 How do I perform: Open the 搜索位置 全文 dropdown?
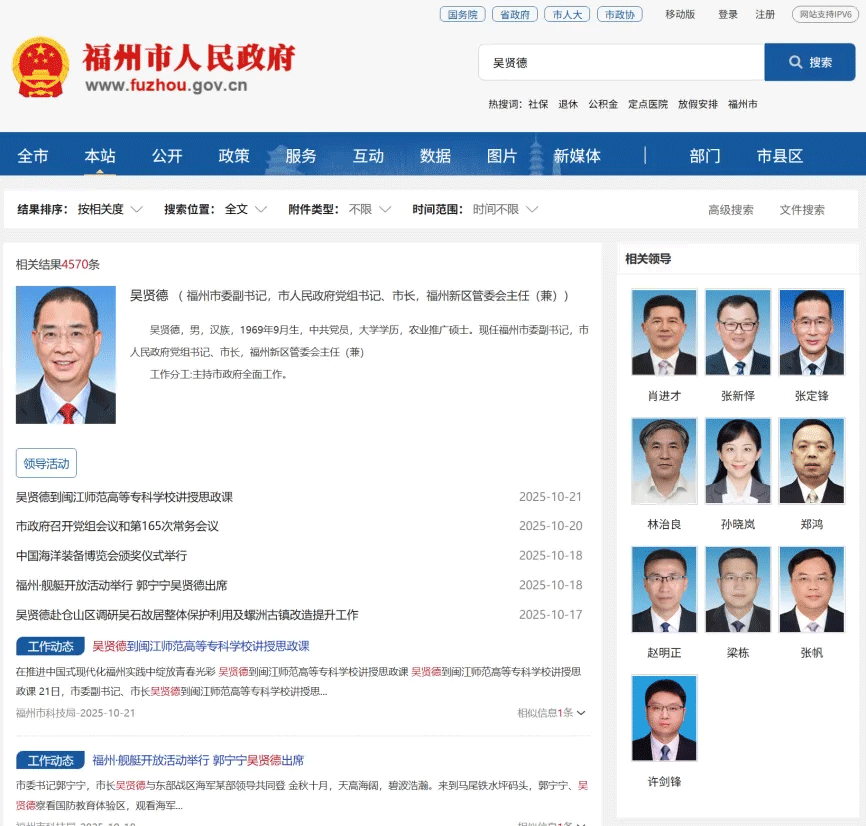[243, 209]
